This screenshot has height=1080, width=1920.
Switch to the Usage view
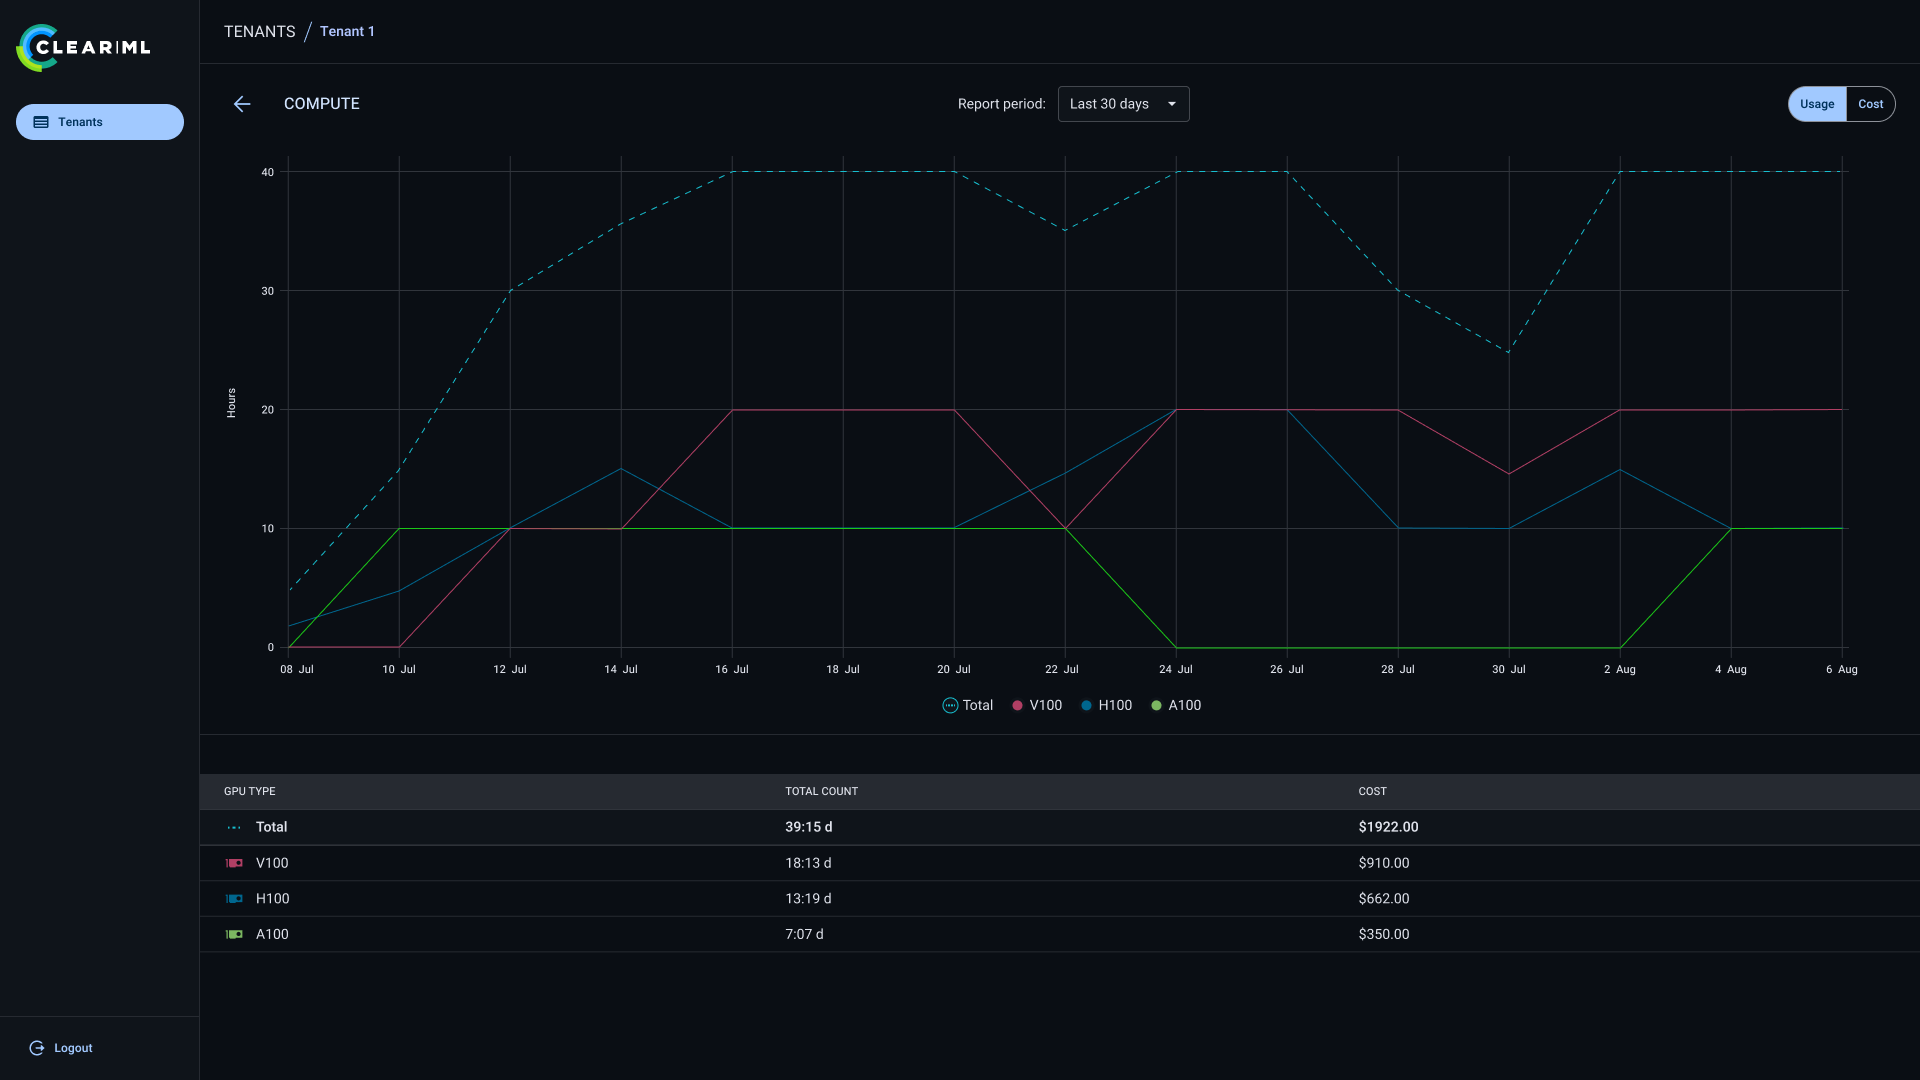click(1817, 104)
